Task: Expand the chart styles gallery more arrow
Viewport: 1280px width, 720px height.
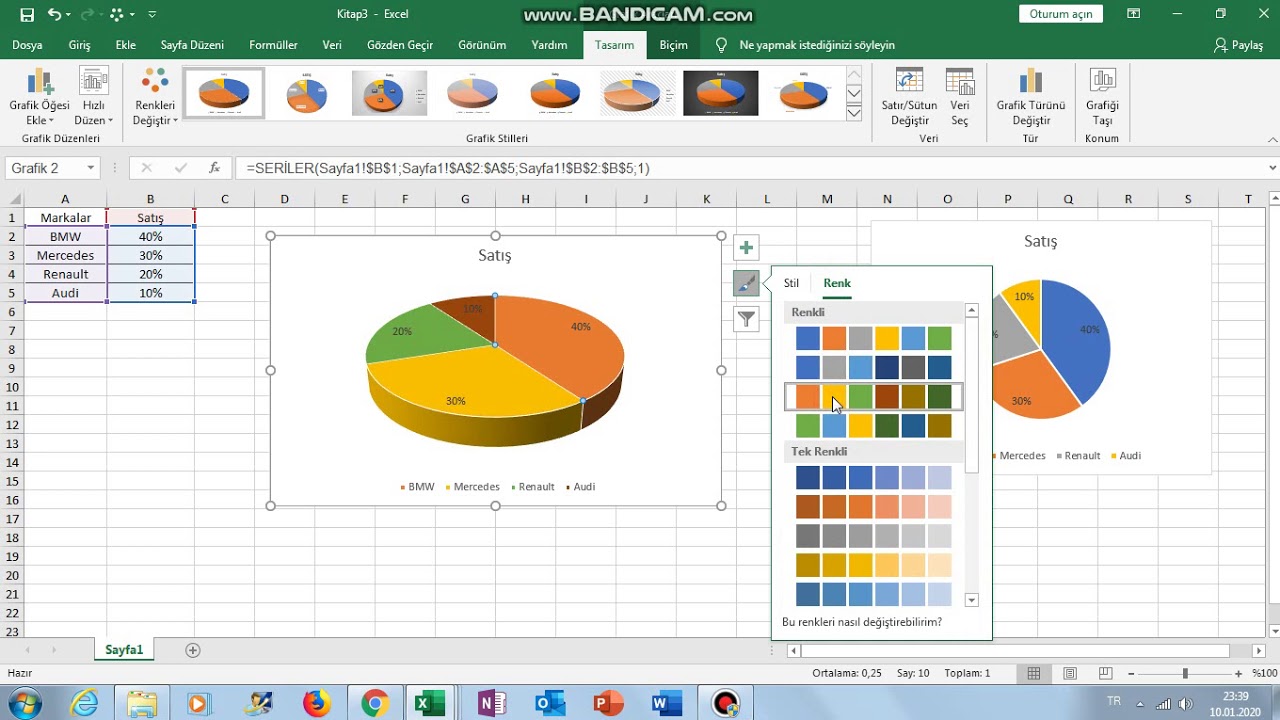Action: coord(854,114)
